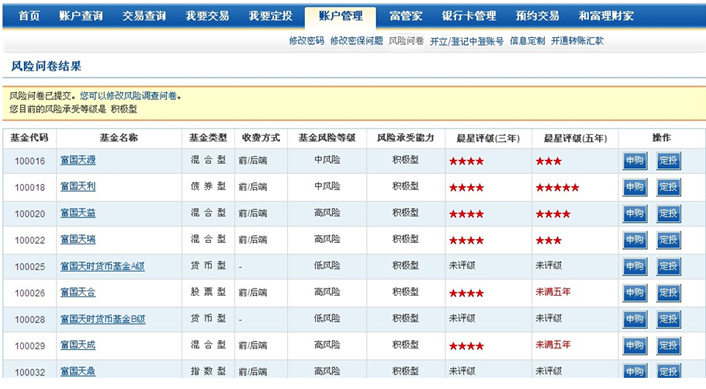Click 定投 button for fund 100026
This screenshot has height=389, width=706.
pos(668,293)
